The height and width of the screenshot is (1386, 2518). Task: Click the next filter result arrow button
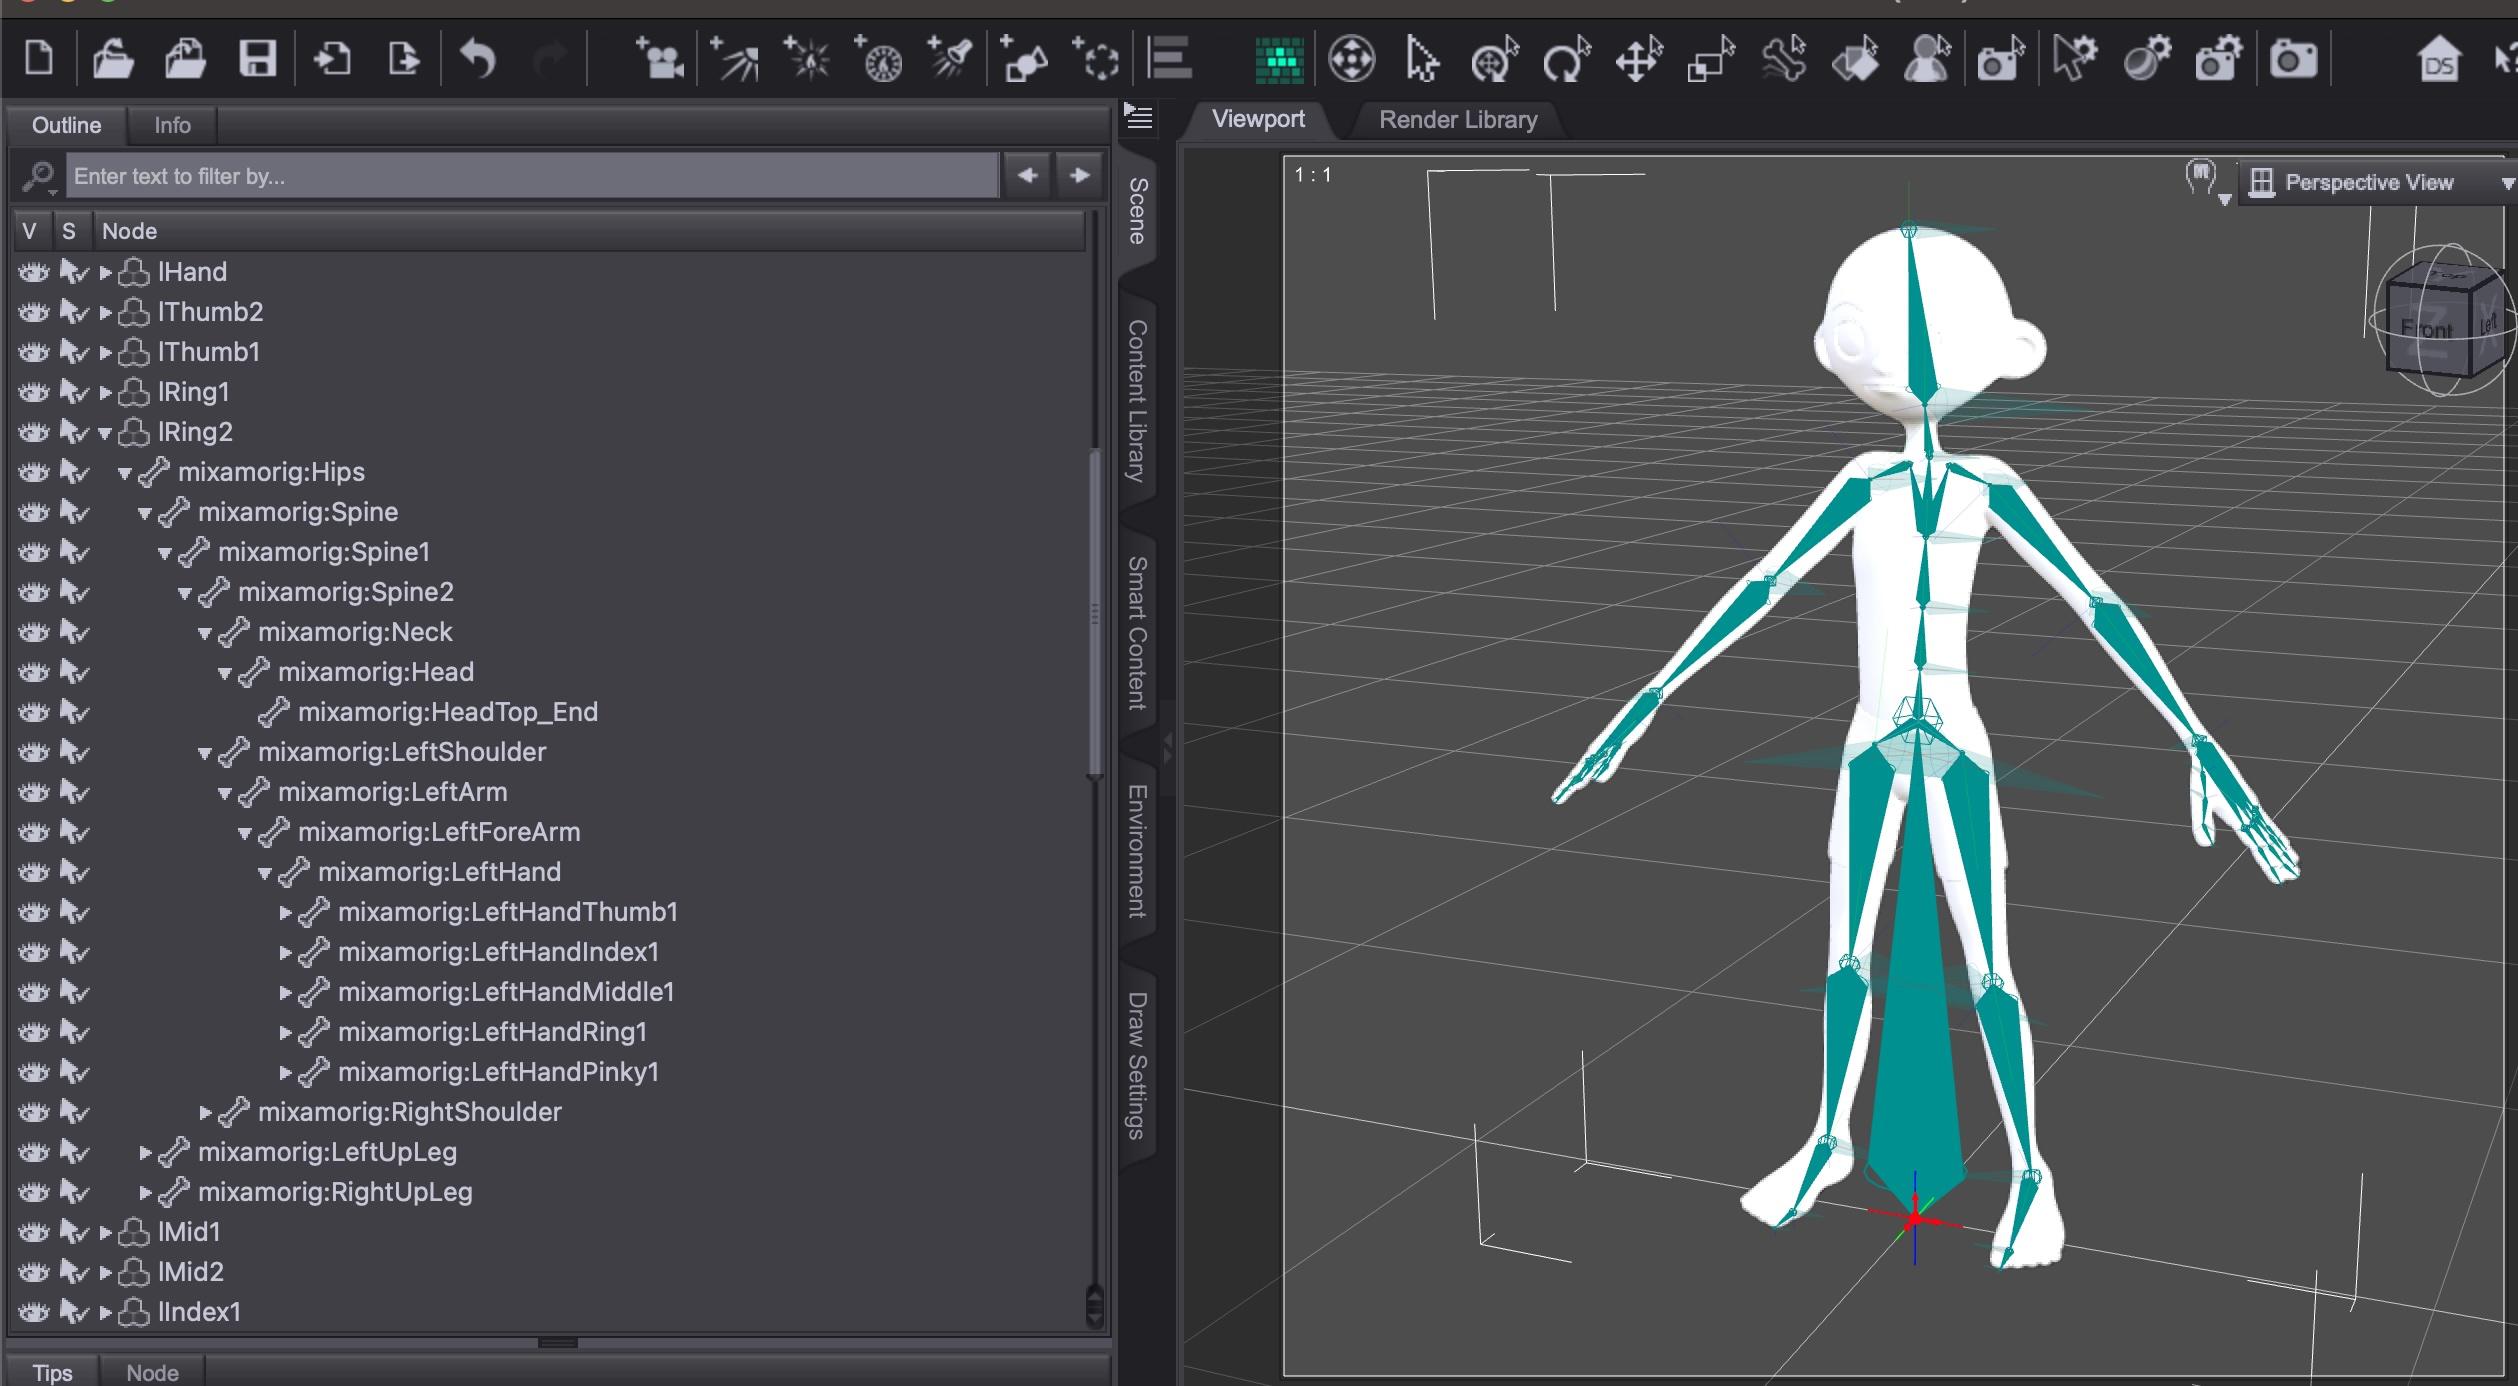coord(1079,176)
